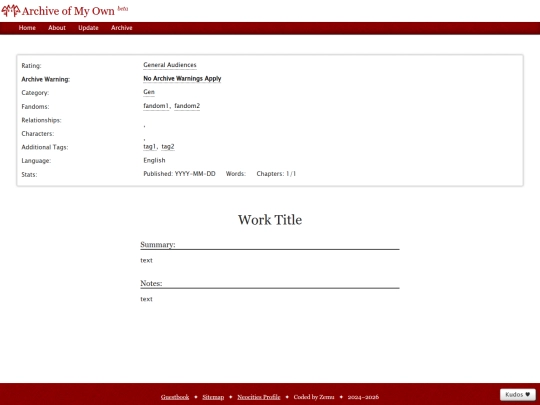The width and height of the screenshot is (540, 405).
Task: Click the Characters: label
Action: [x=38, y=134]
